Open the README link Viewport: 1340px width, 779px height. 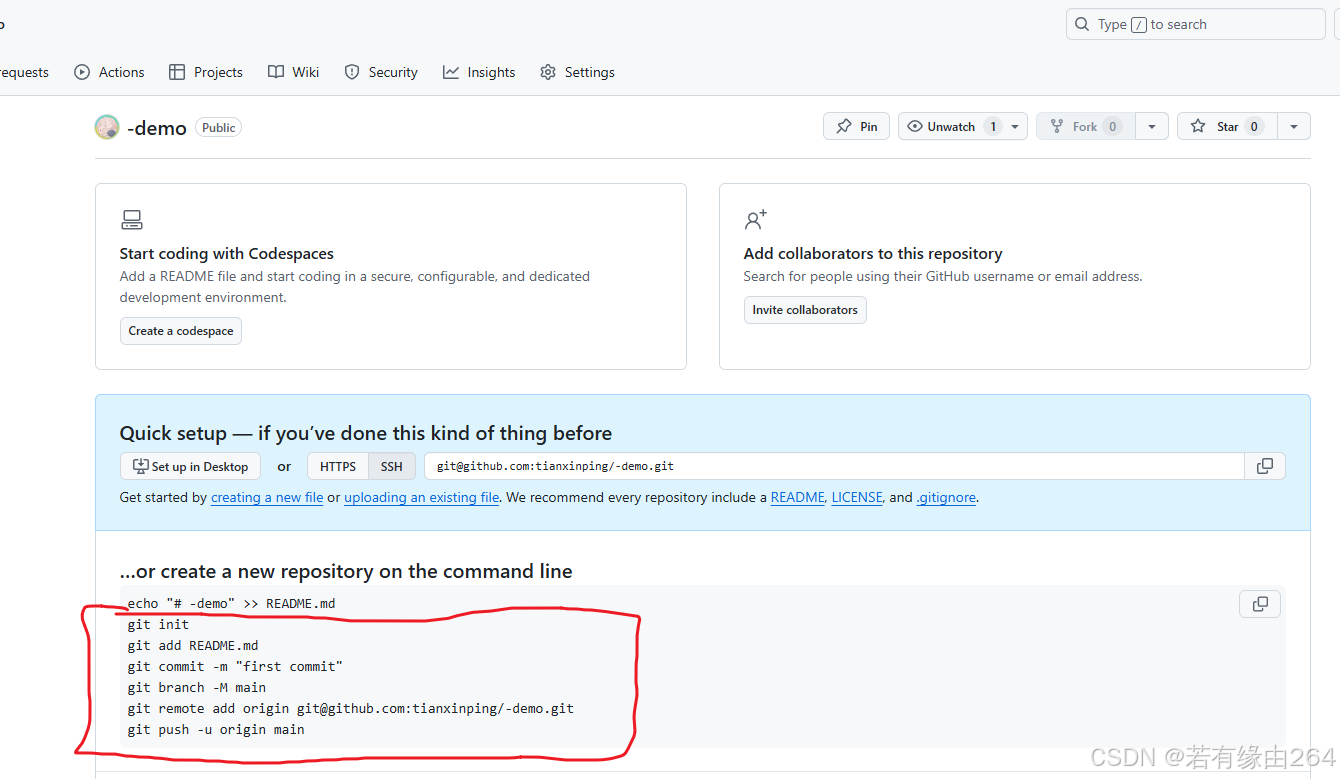coord(797,497)
